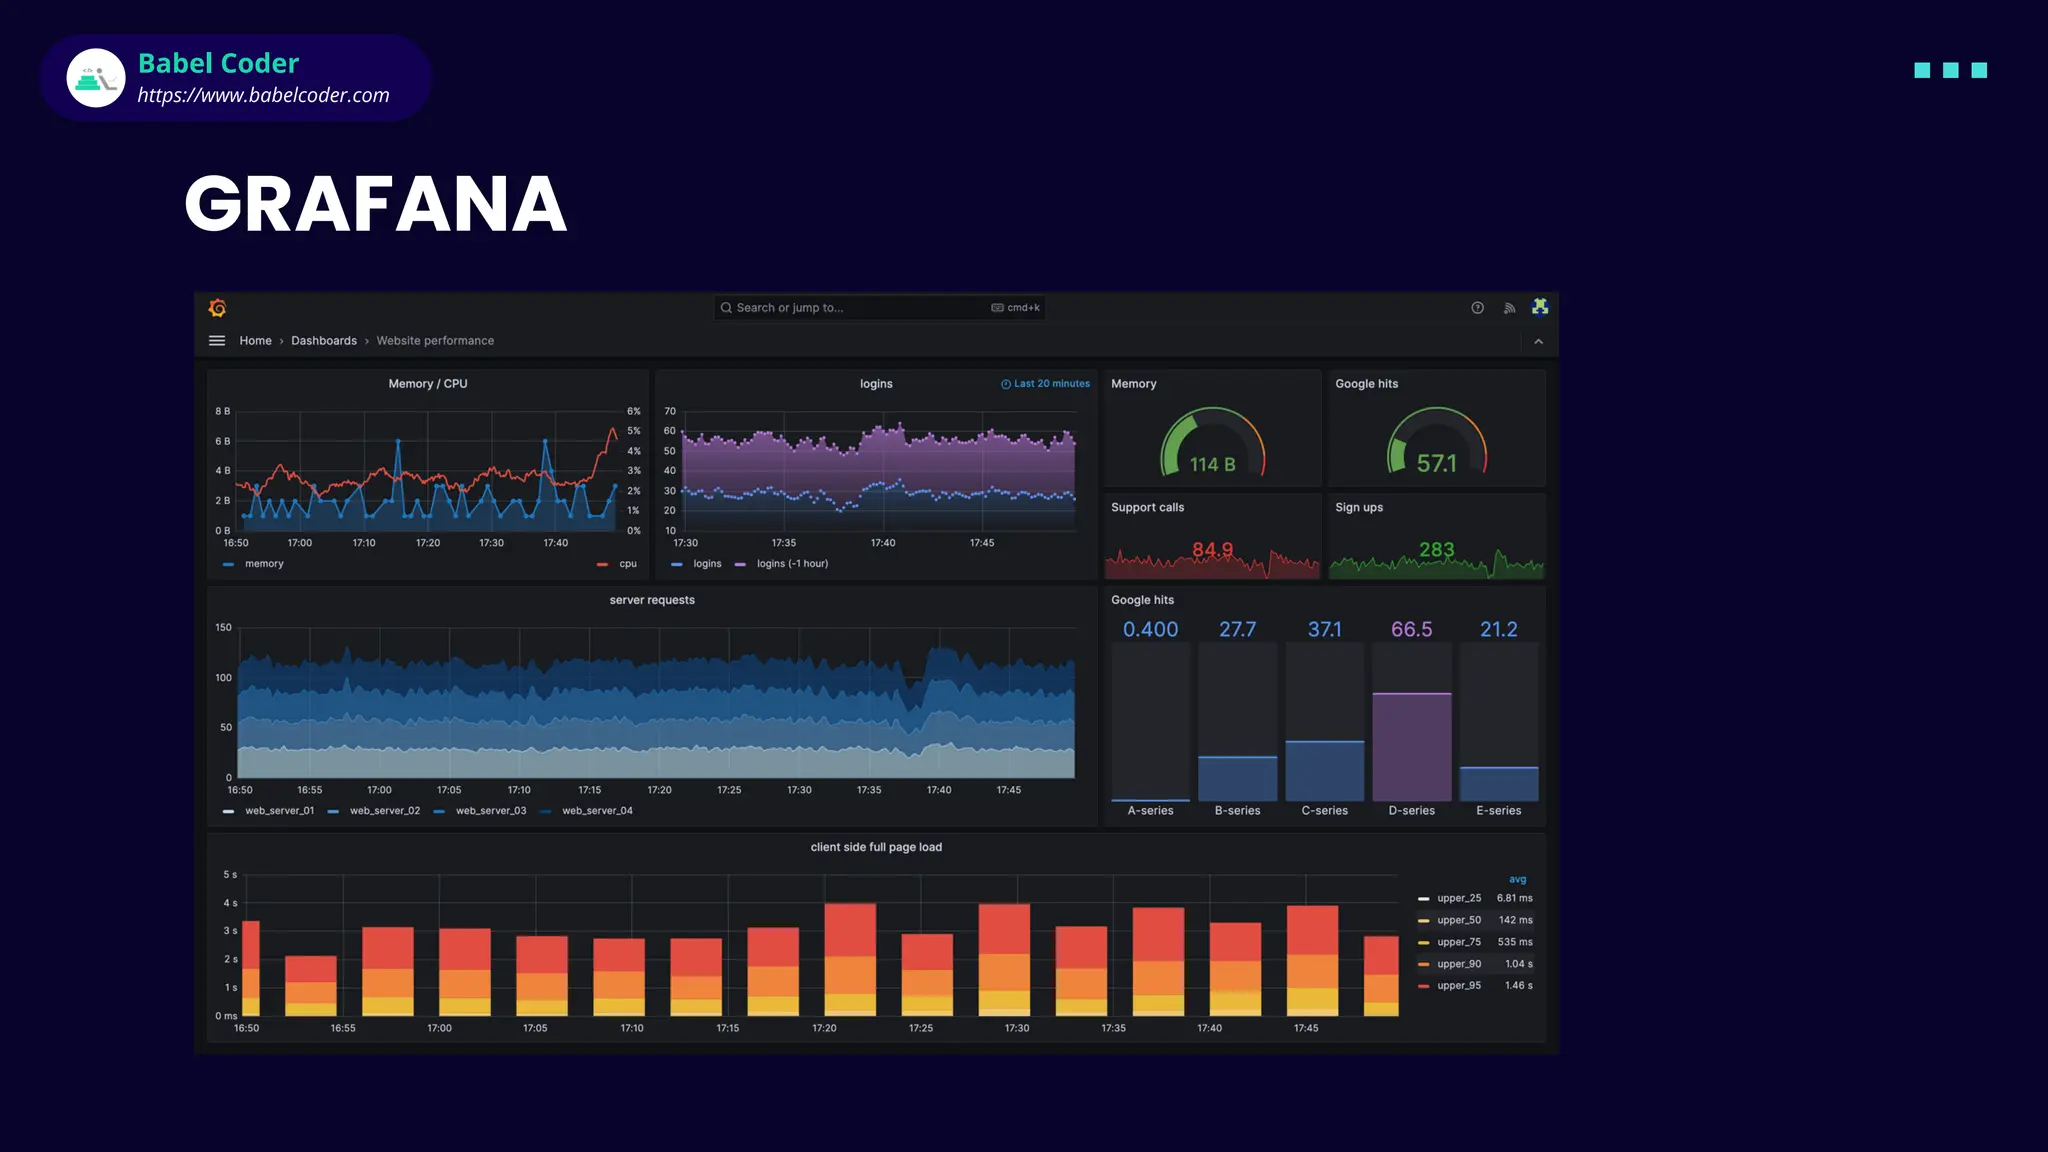Click the cmd+k shortcut hint
The width and height of the screenshot is (2048, 1152).
pyautogui.click(x=1016, y=308)
